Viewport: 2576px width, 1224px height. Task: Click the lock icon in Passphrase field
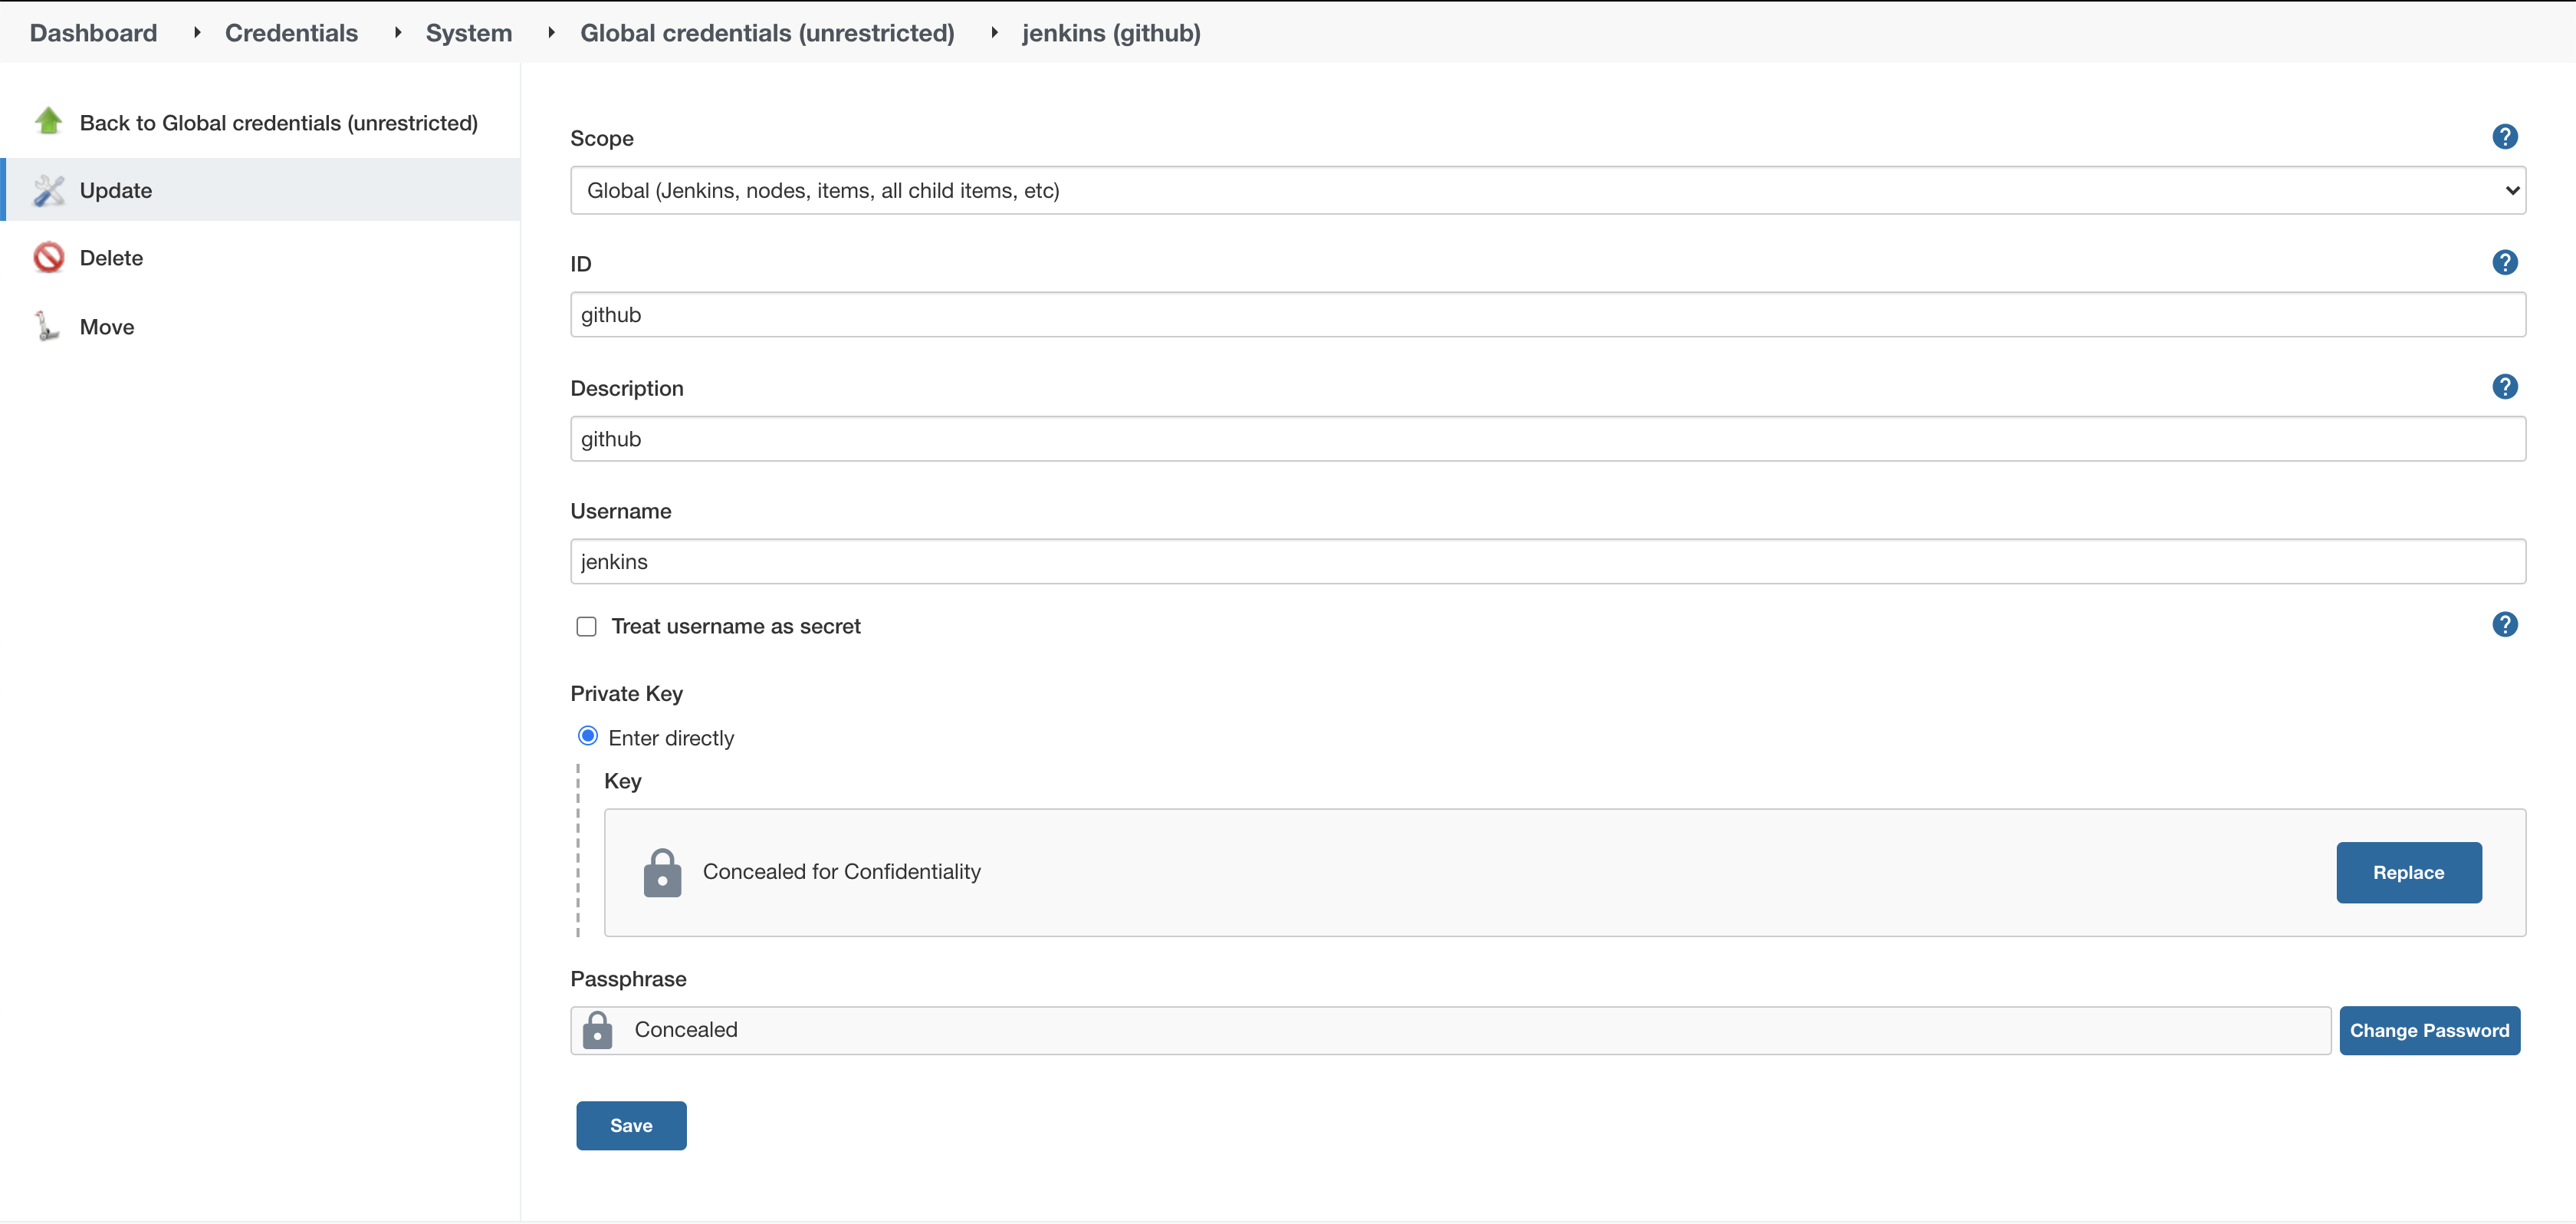[597, 1030]
